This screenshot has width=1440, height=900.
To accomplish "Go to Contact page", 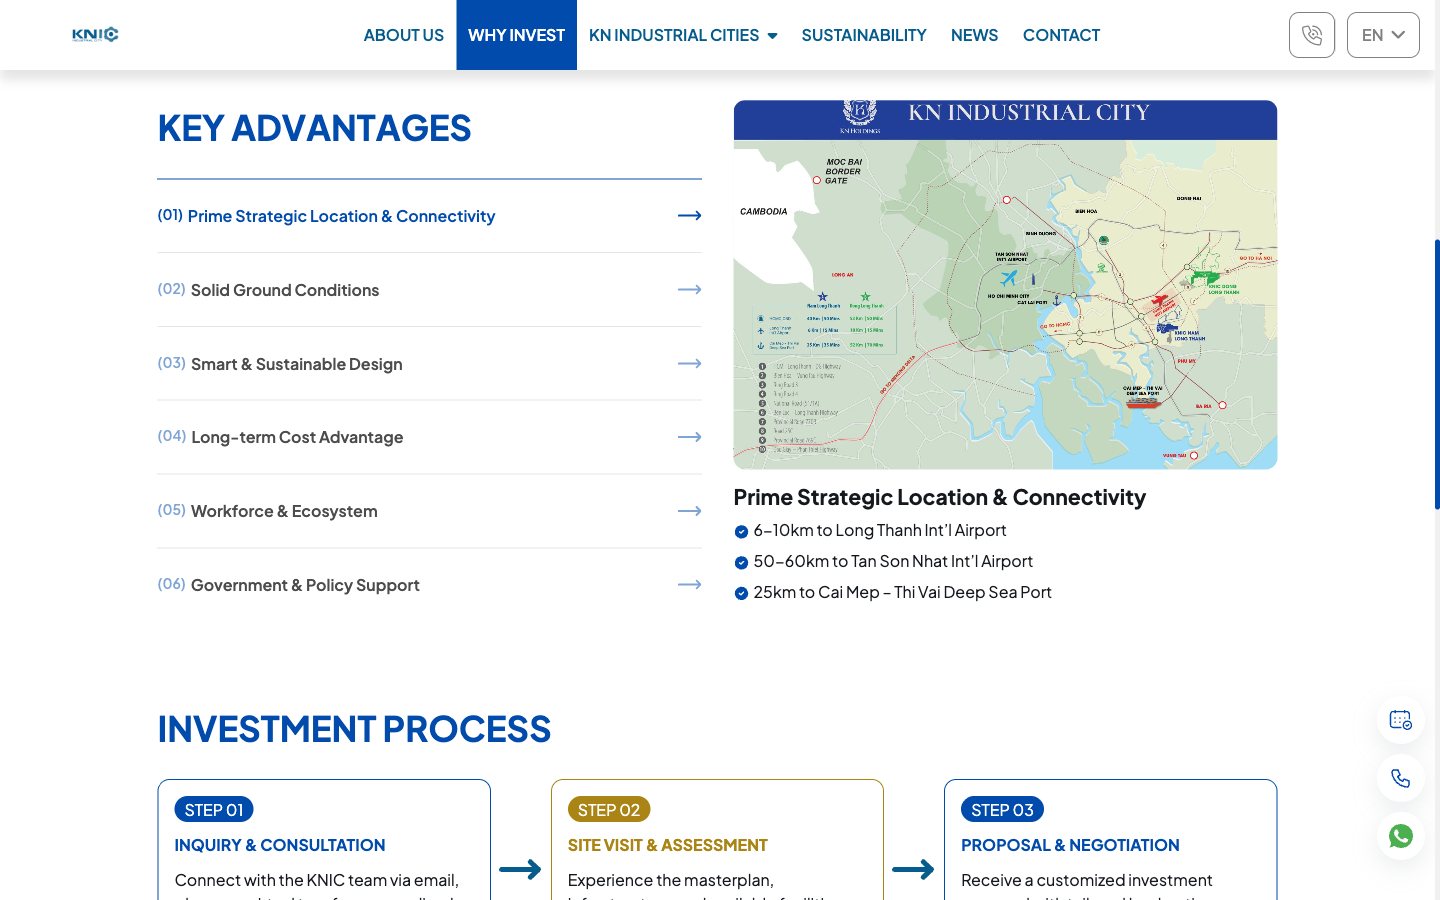I will click(1061, 35).
